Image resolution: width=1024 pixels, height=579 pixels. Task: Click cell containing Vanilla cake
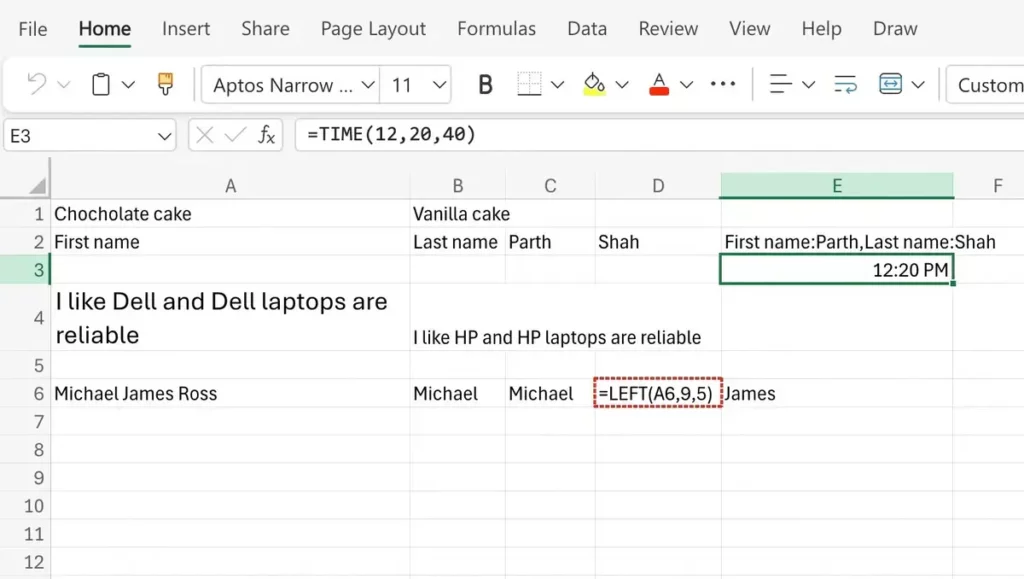pyautogui.click(x=458, y=214)
